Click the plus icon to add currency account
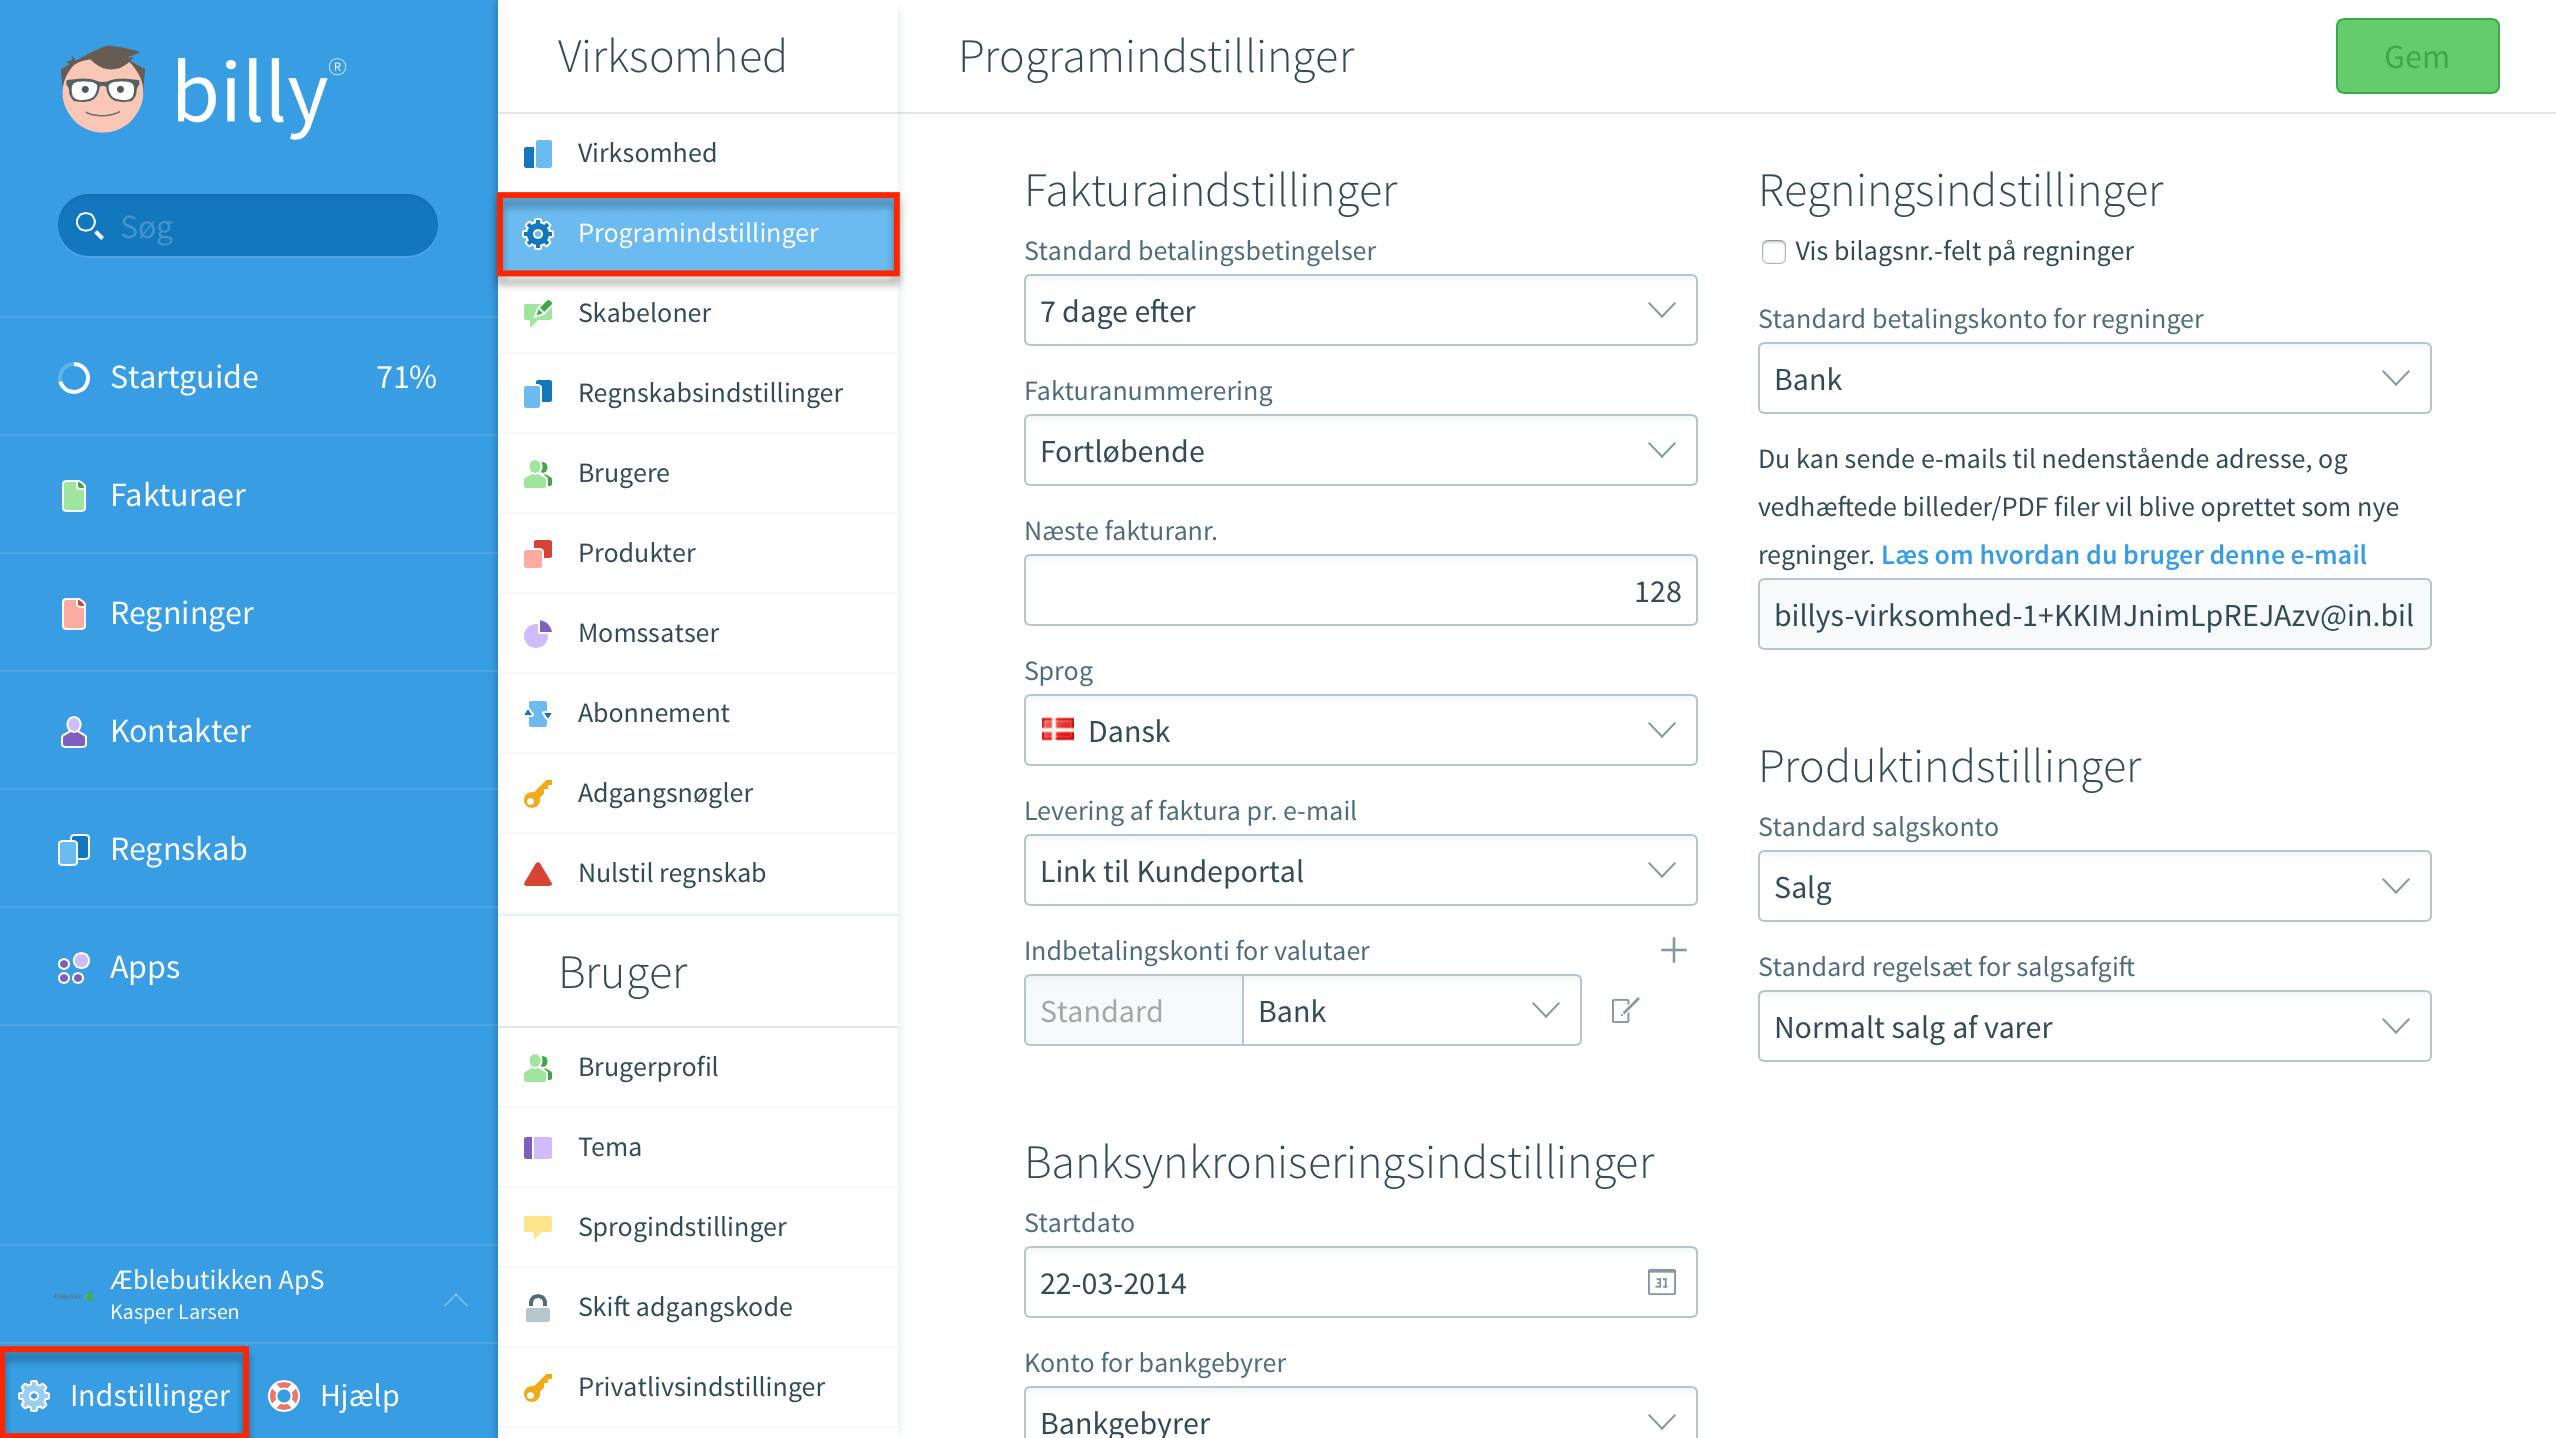Screen dimensions: 2556x1438 (x=1673, y=950)
